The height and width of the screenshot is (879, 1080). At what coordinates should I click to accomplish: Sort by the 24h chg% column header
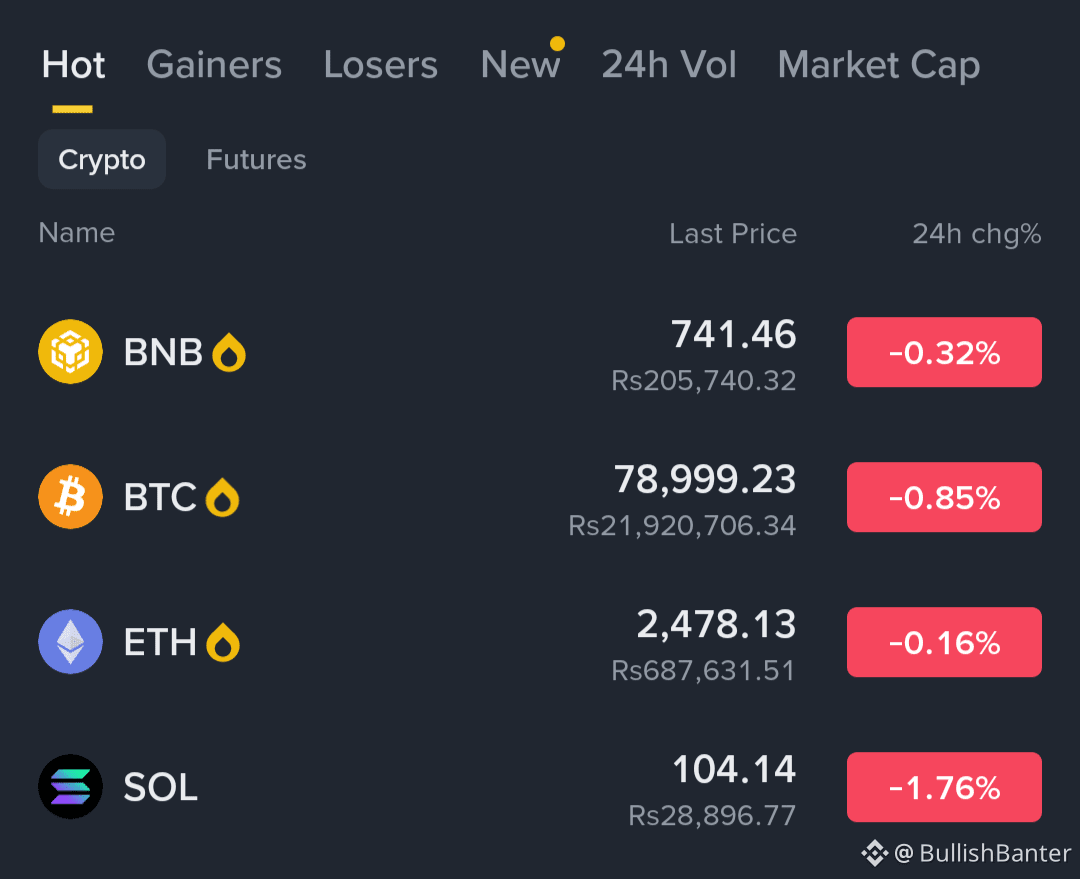click(x=977, y=234)
